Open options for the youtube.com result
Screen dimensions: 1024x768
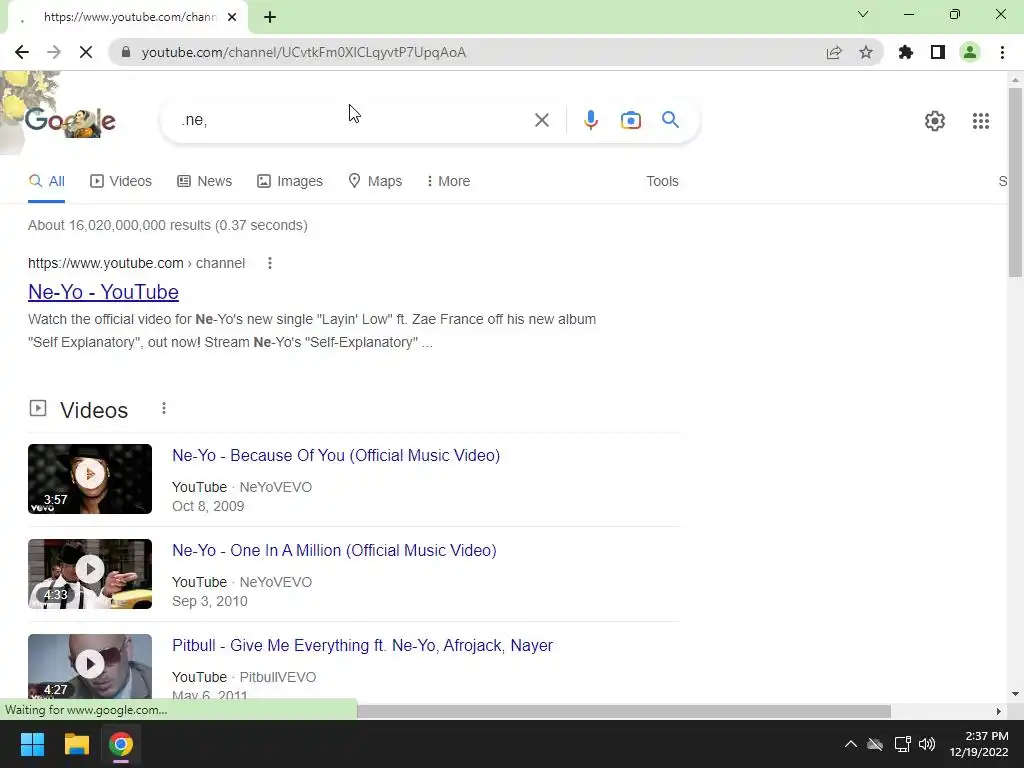point(270,263)
